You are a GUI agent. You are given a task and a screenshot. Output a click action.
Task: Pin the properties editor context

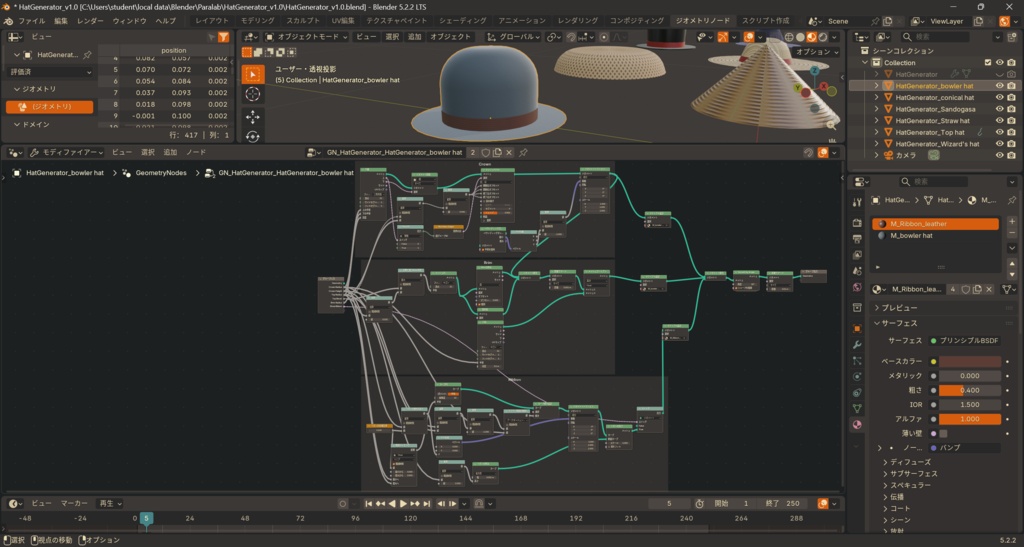[x=1012, y=200]
